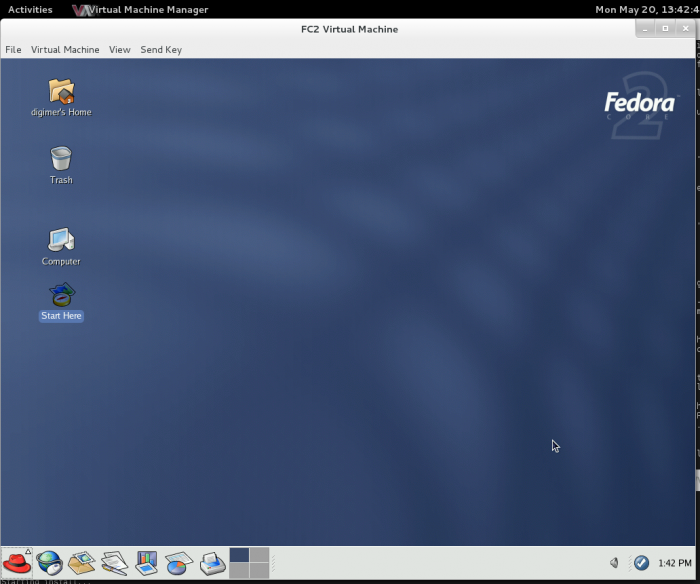Launch the web browser from the panel
Viewport: 700px width, 584px height.
[x=50, y=563]
